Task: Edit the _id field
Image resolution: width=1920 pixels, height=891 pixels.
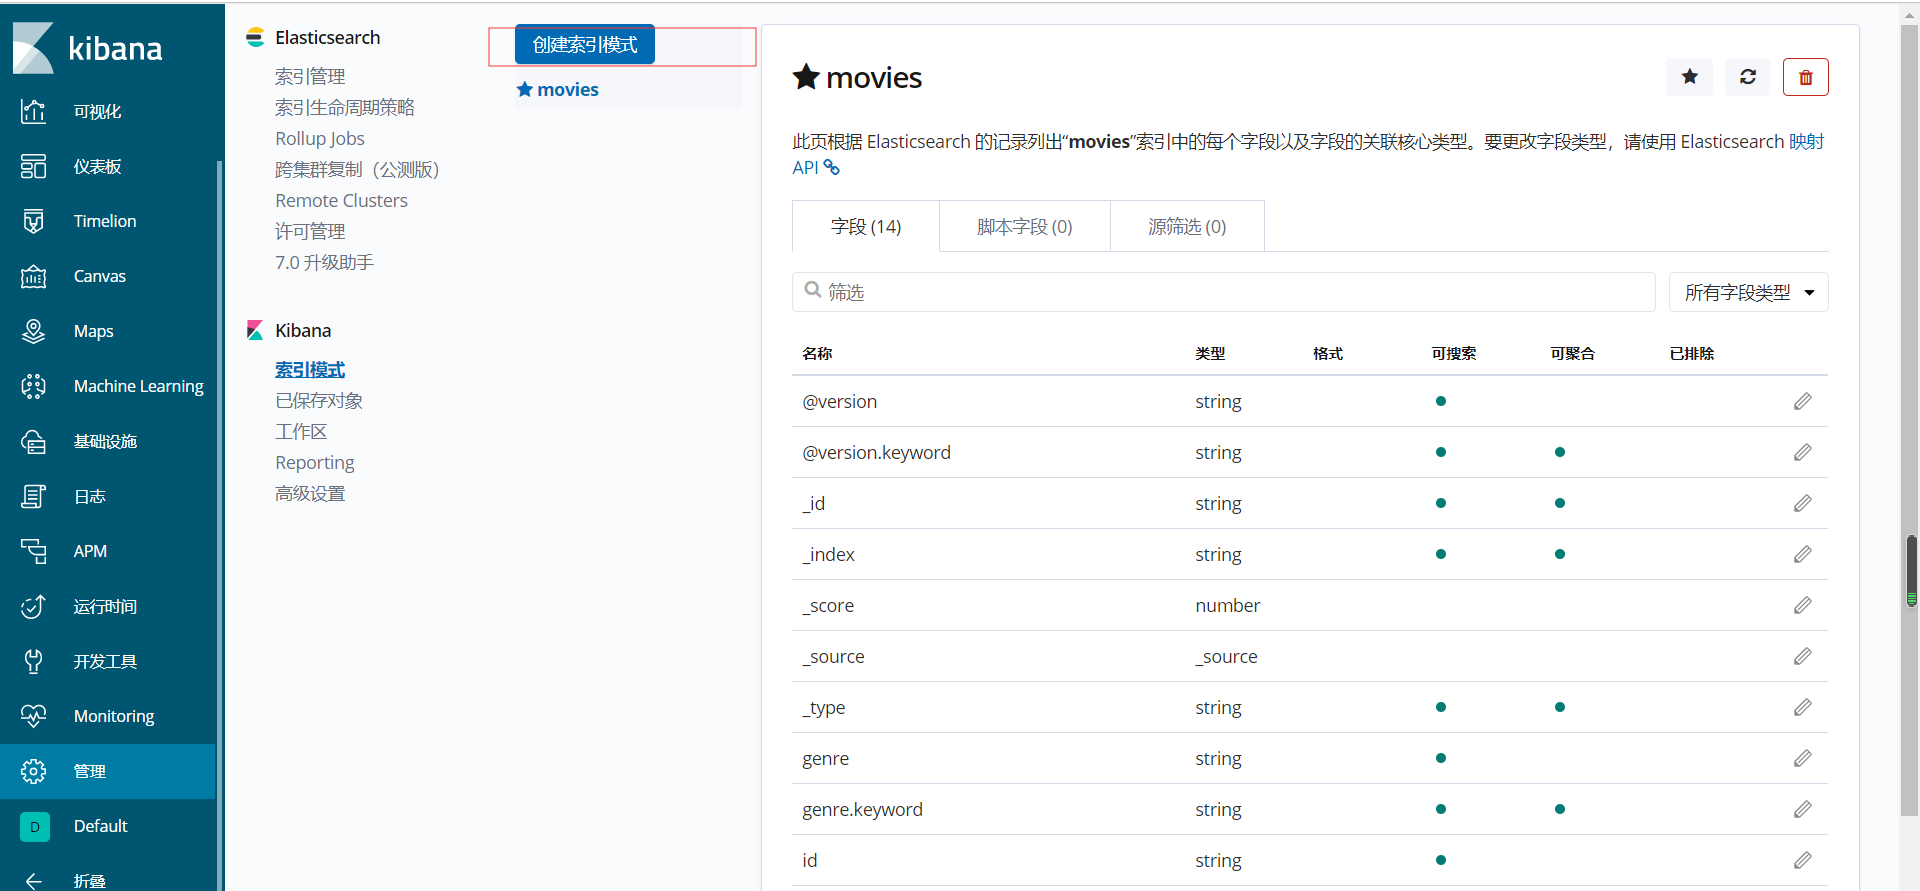Action: click(1802, 503)
